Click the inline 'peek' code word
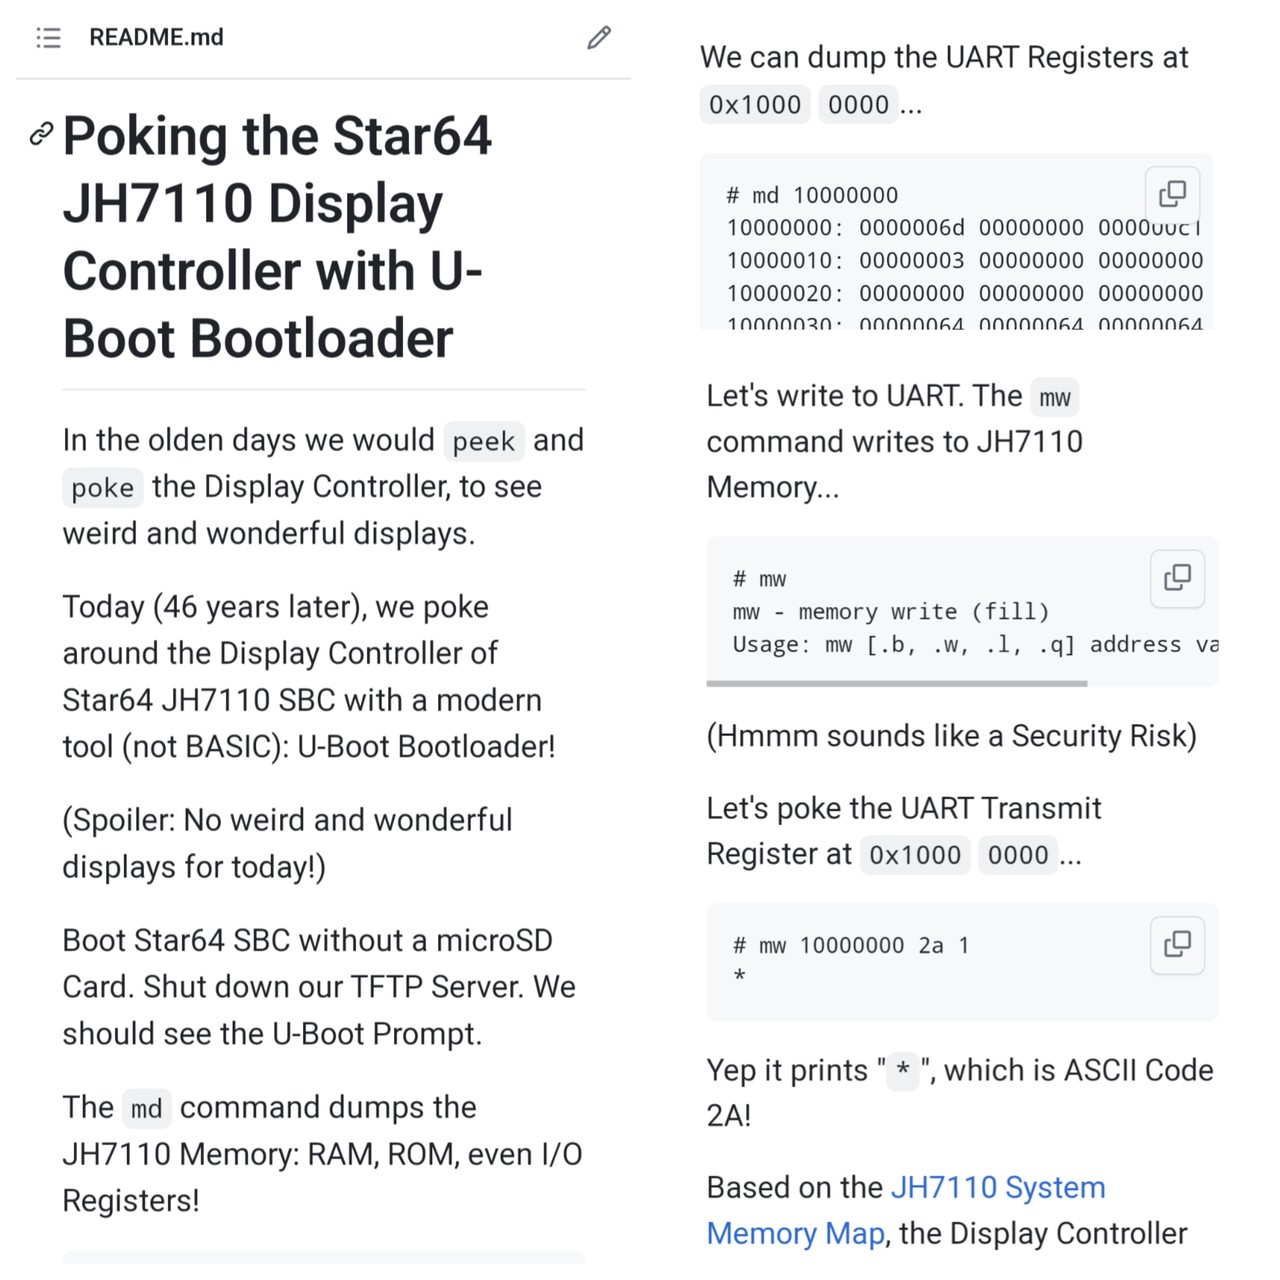The height and width of the screenshot is (1280, 1280). 483,441
